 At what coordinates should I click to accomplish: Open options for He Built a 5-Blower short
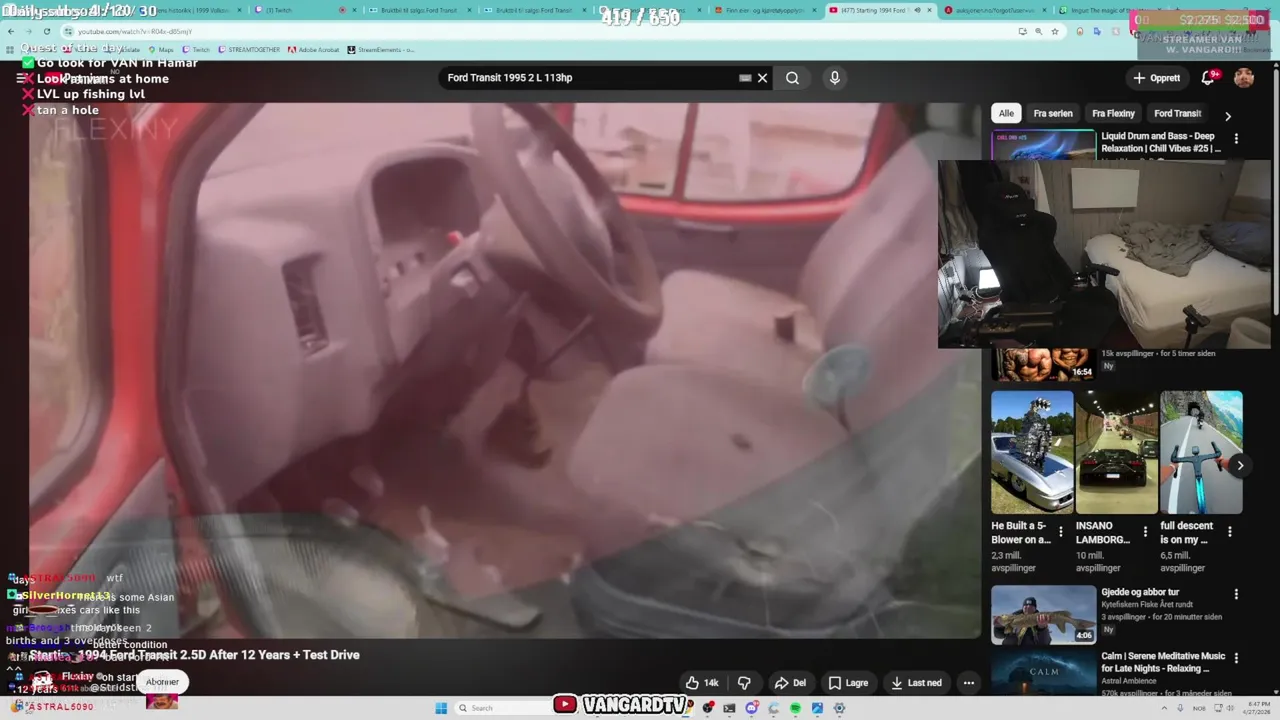[1061, 532]
